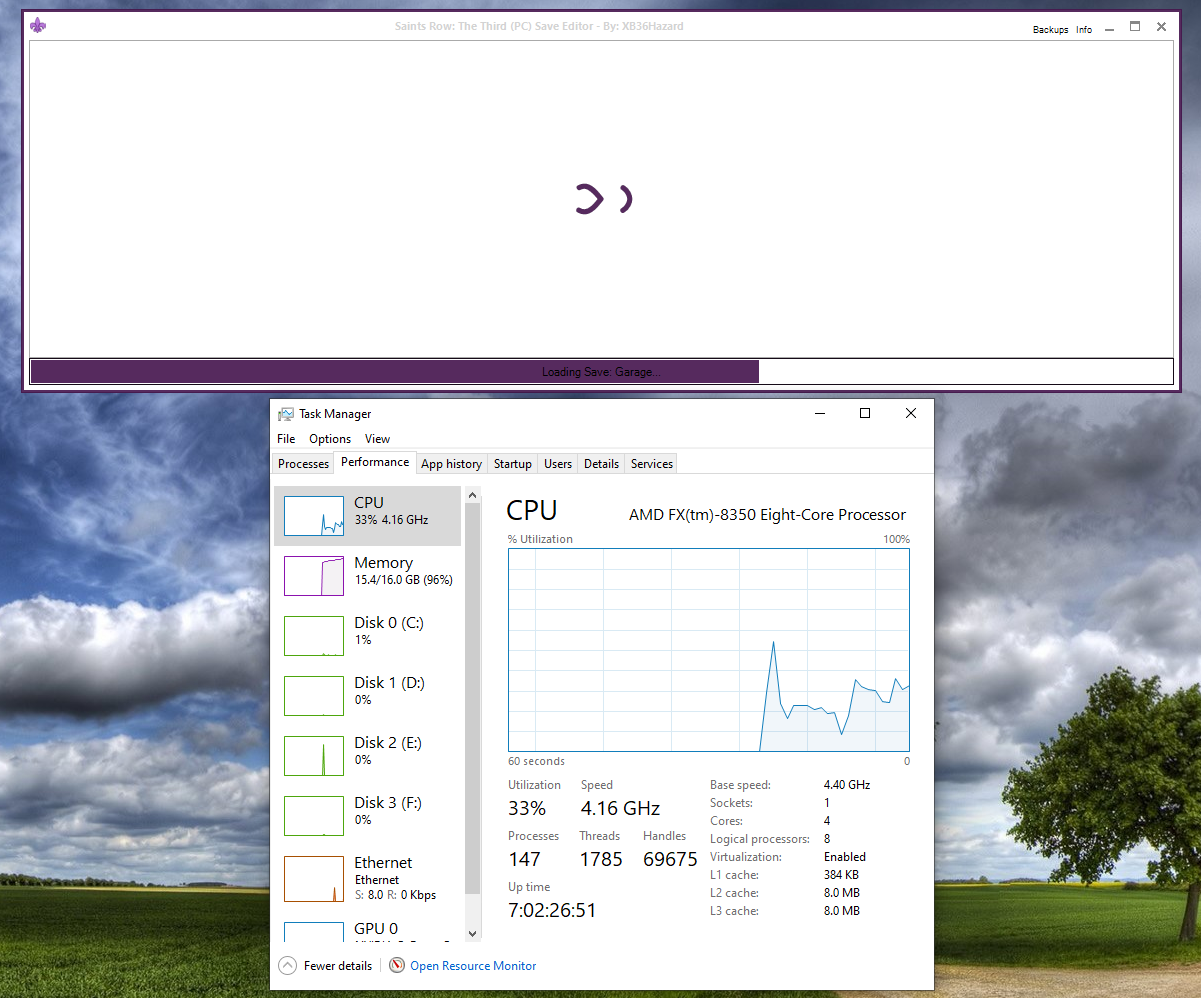Click the Processes count 147
Viewport: 1201px width, 998px height.
(524, 859)
